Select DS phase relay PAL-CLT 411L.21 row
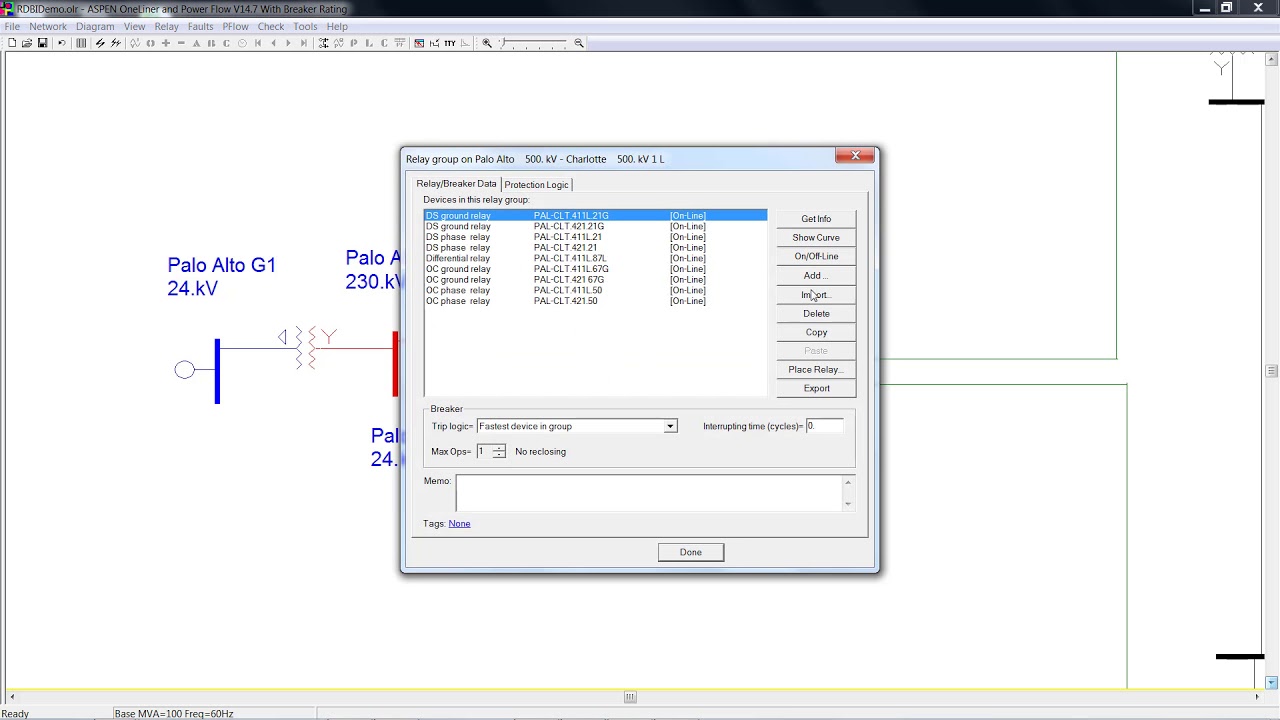 coord(595,237)
